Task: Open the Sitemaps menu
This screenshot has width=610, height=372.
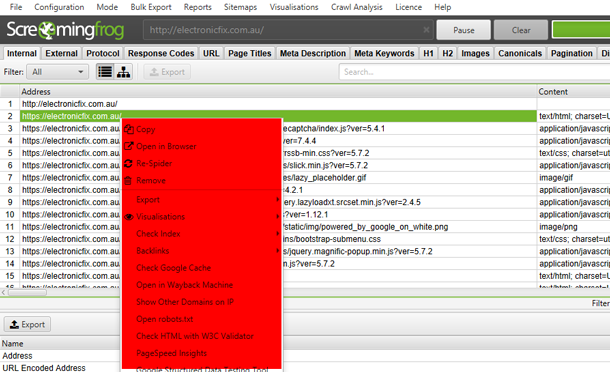Action: click(240, 7)
